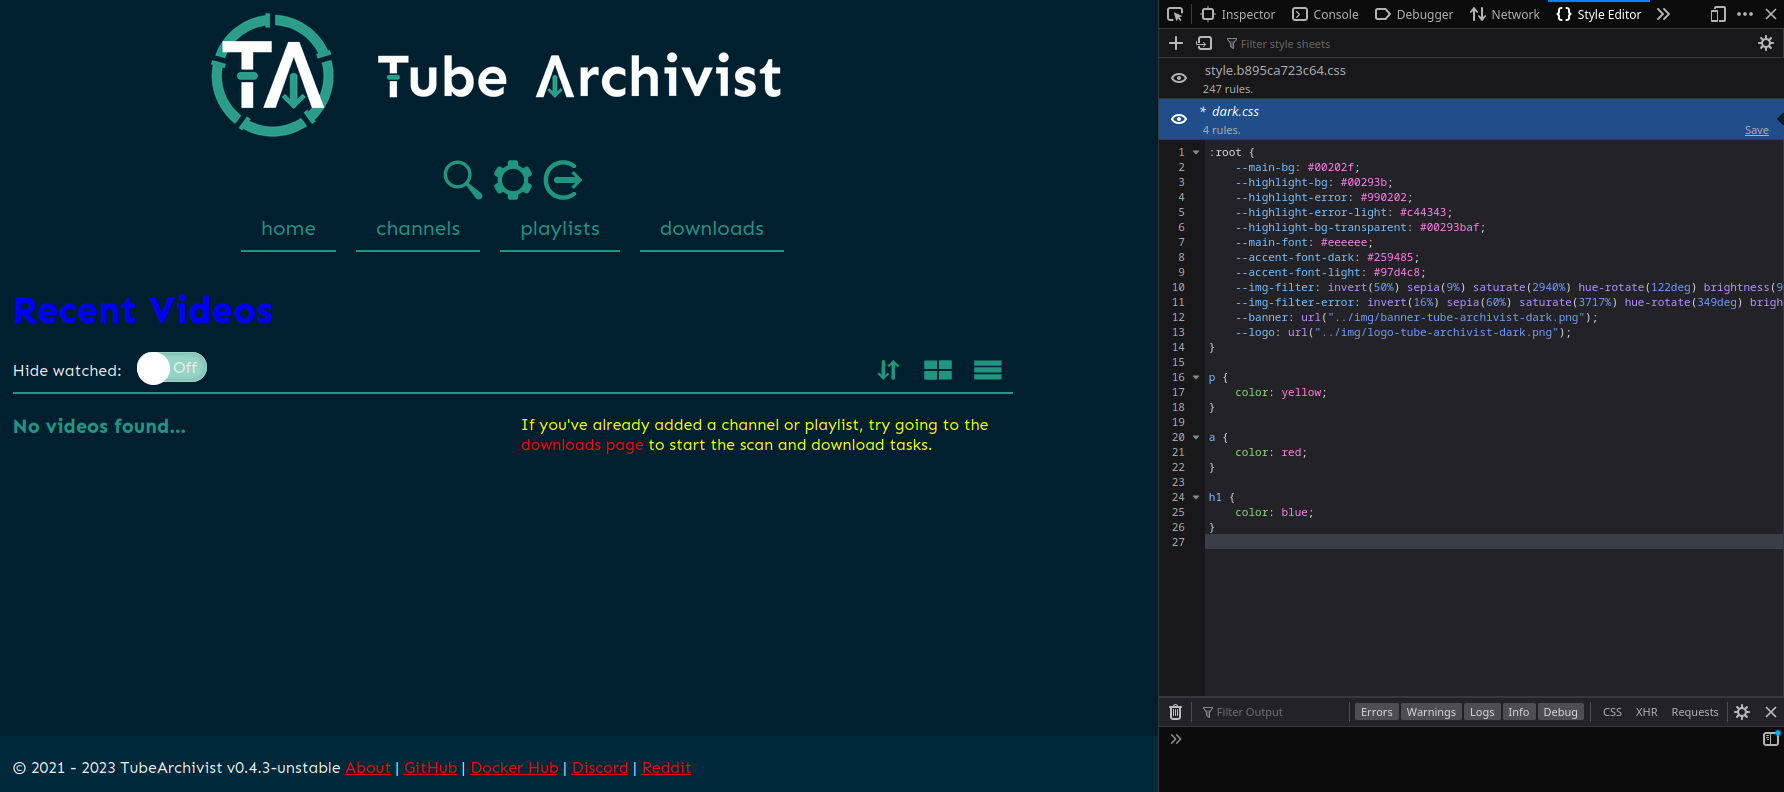Screen dimensions: 1784x792
Task: Click the logout arrow icon
Action: pos(563,180)
